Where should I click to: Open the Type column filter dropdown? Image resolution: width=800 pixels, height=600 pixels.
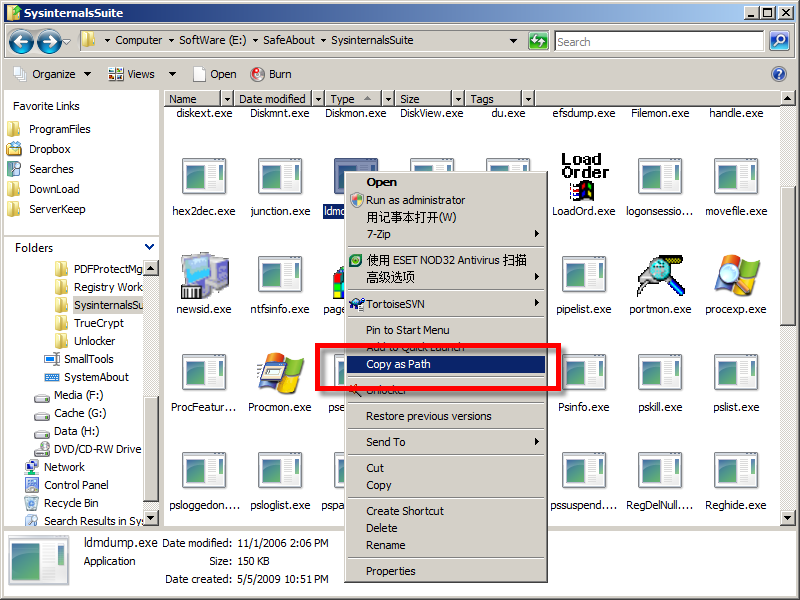pos(388,98)
